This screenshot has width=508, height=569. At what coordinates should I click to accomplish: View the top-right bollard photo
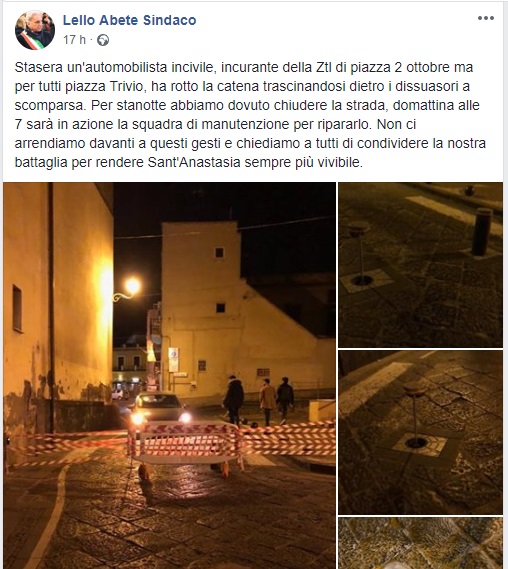click(x=420, y=265)
